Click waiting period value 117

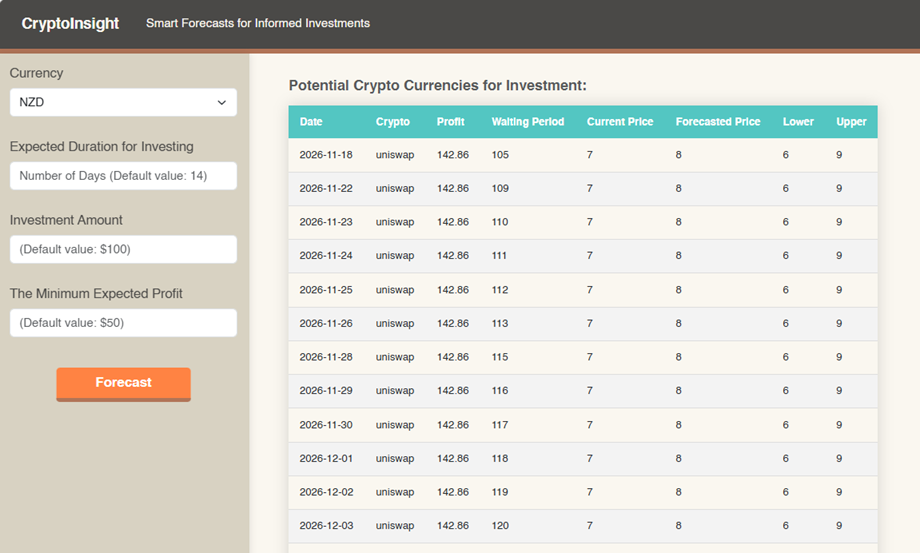[500, 425]
